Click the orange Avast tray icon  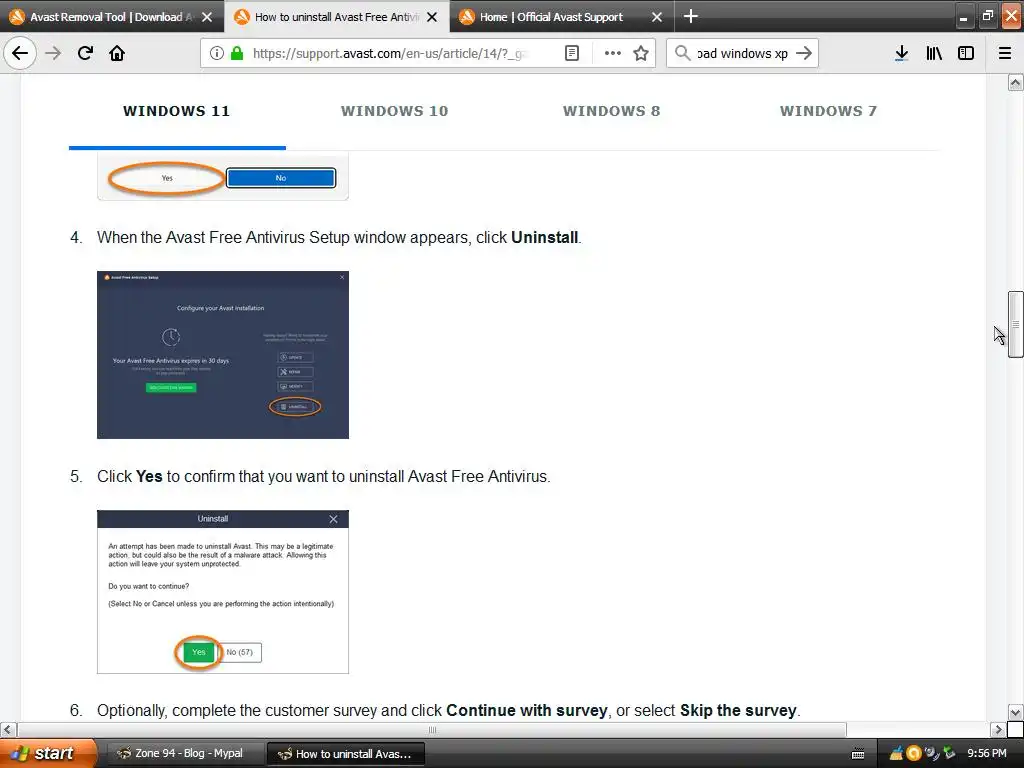coord(914,754)
